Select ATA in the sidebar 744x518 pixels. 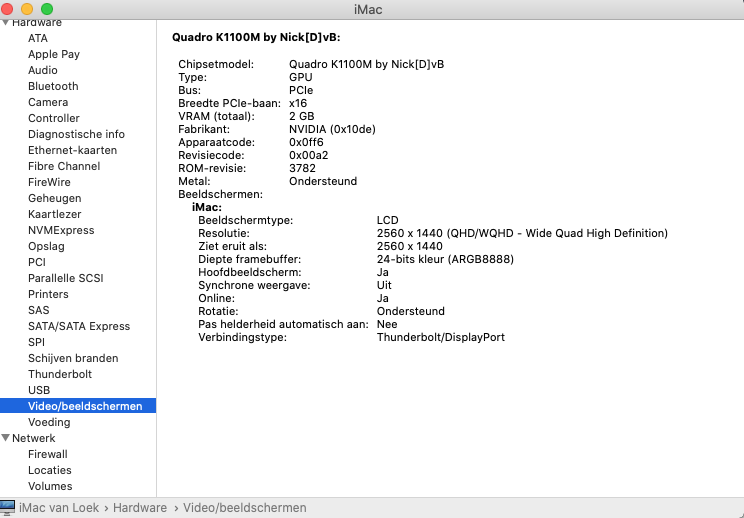(x=37, y=38)
